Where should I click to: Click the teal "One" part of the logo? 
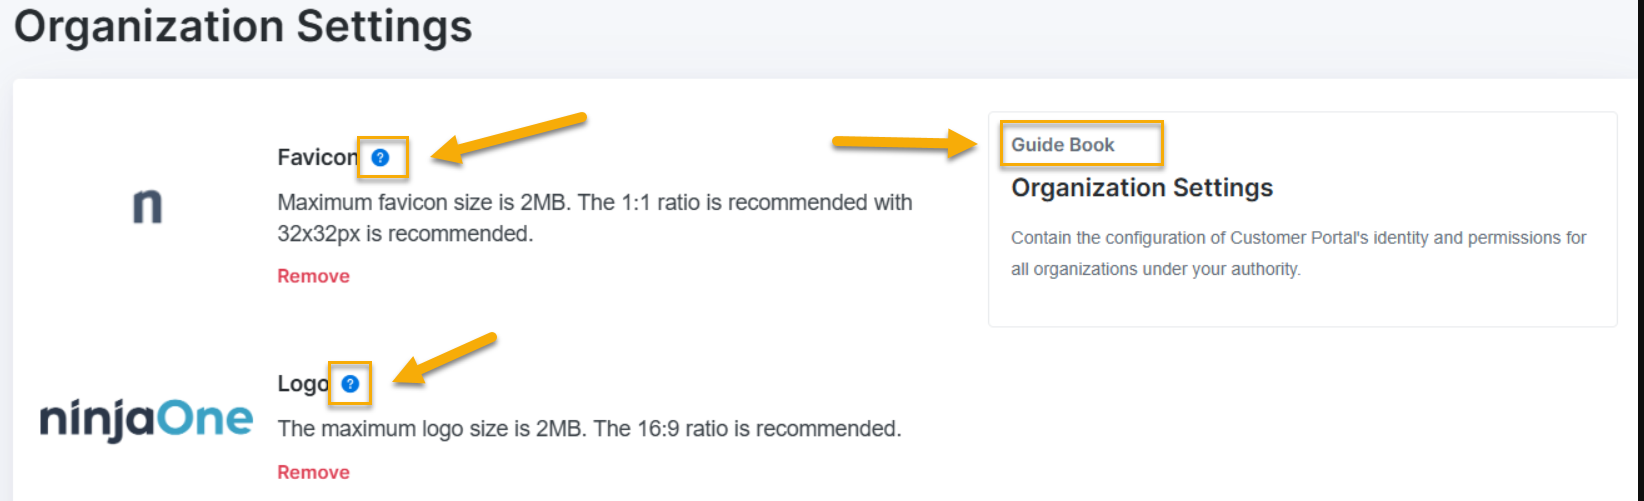(205, 418)
